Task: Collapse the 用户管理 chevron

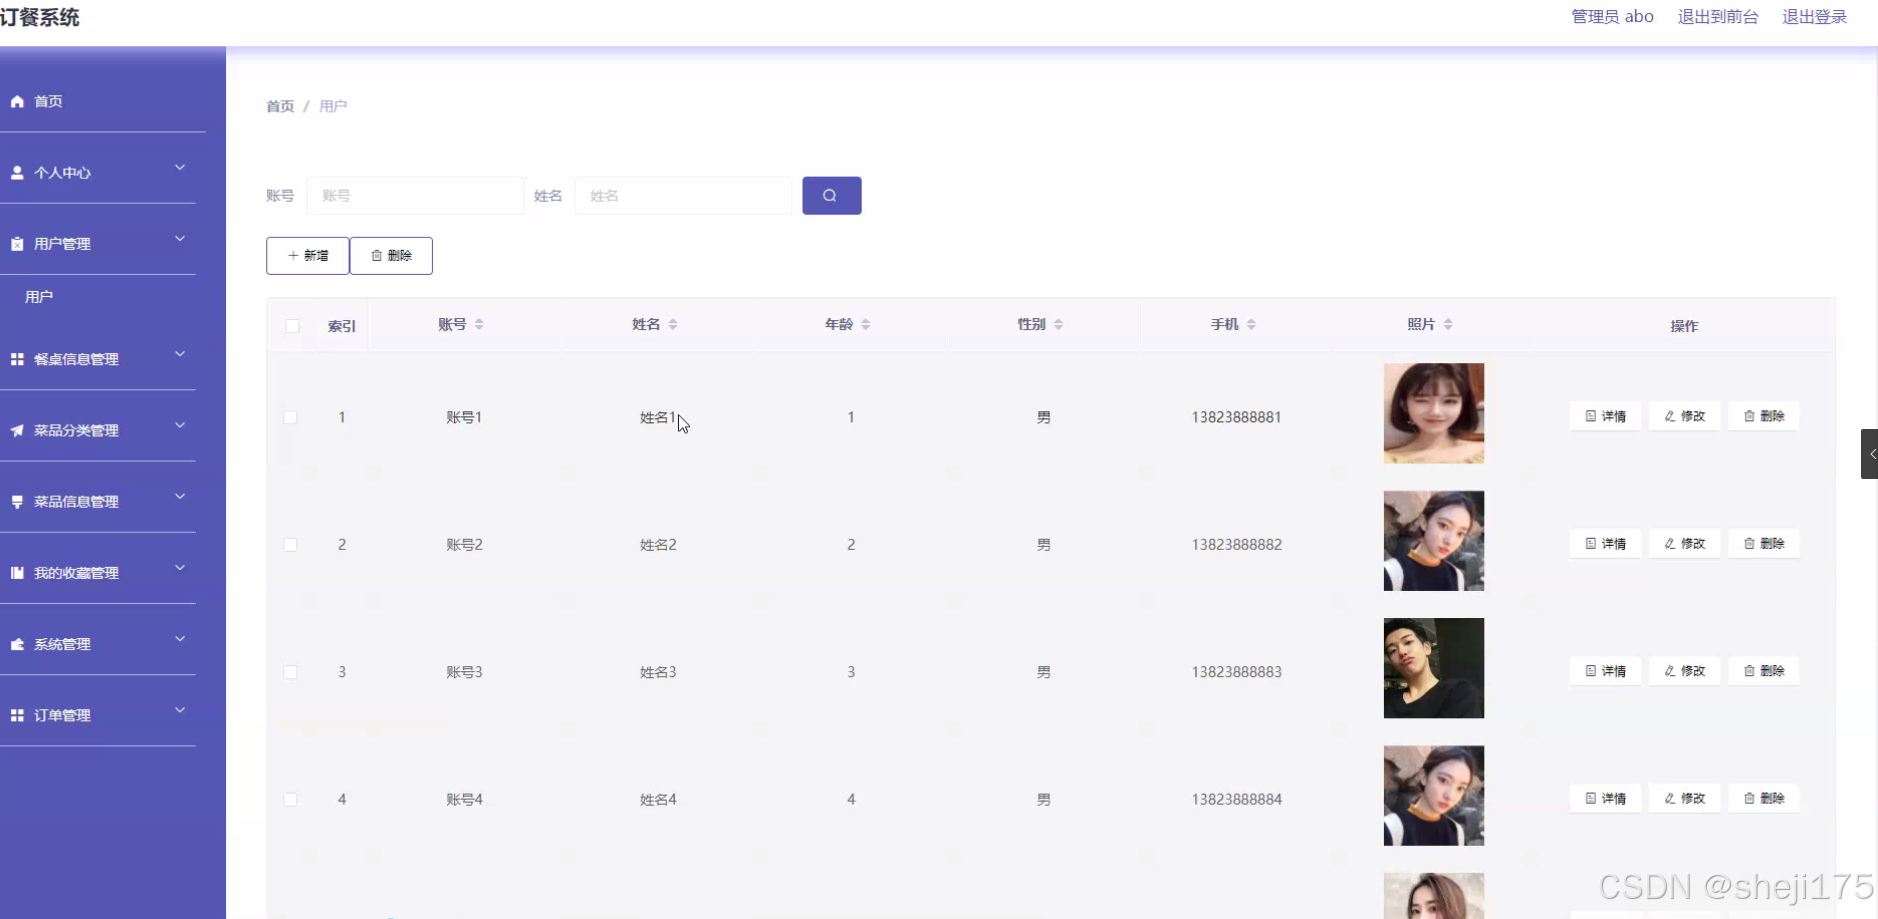Action: [x=180, y=239]
